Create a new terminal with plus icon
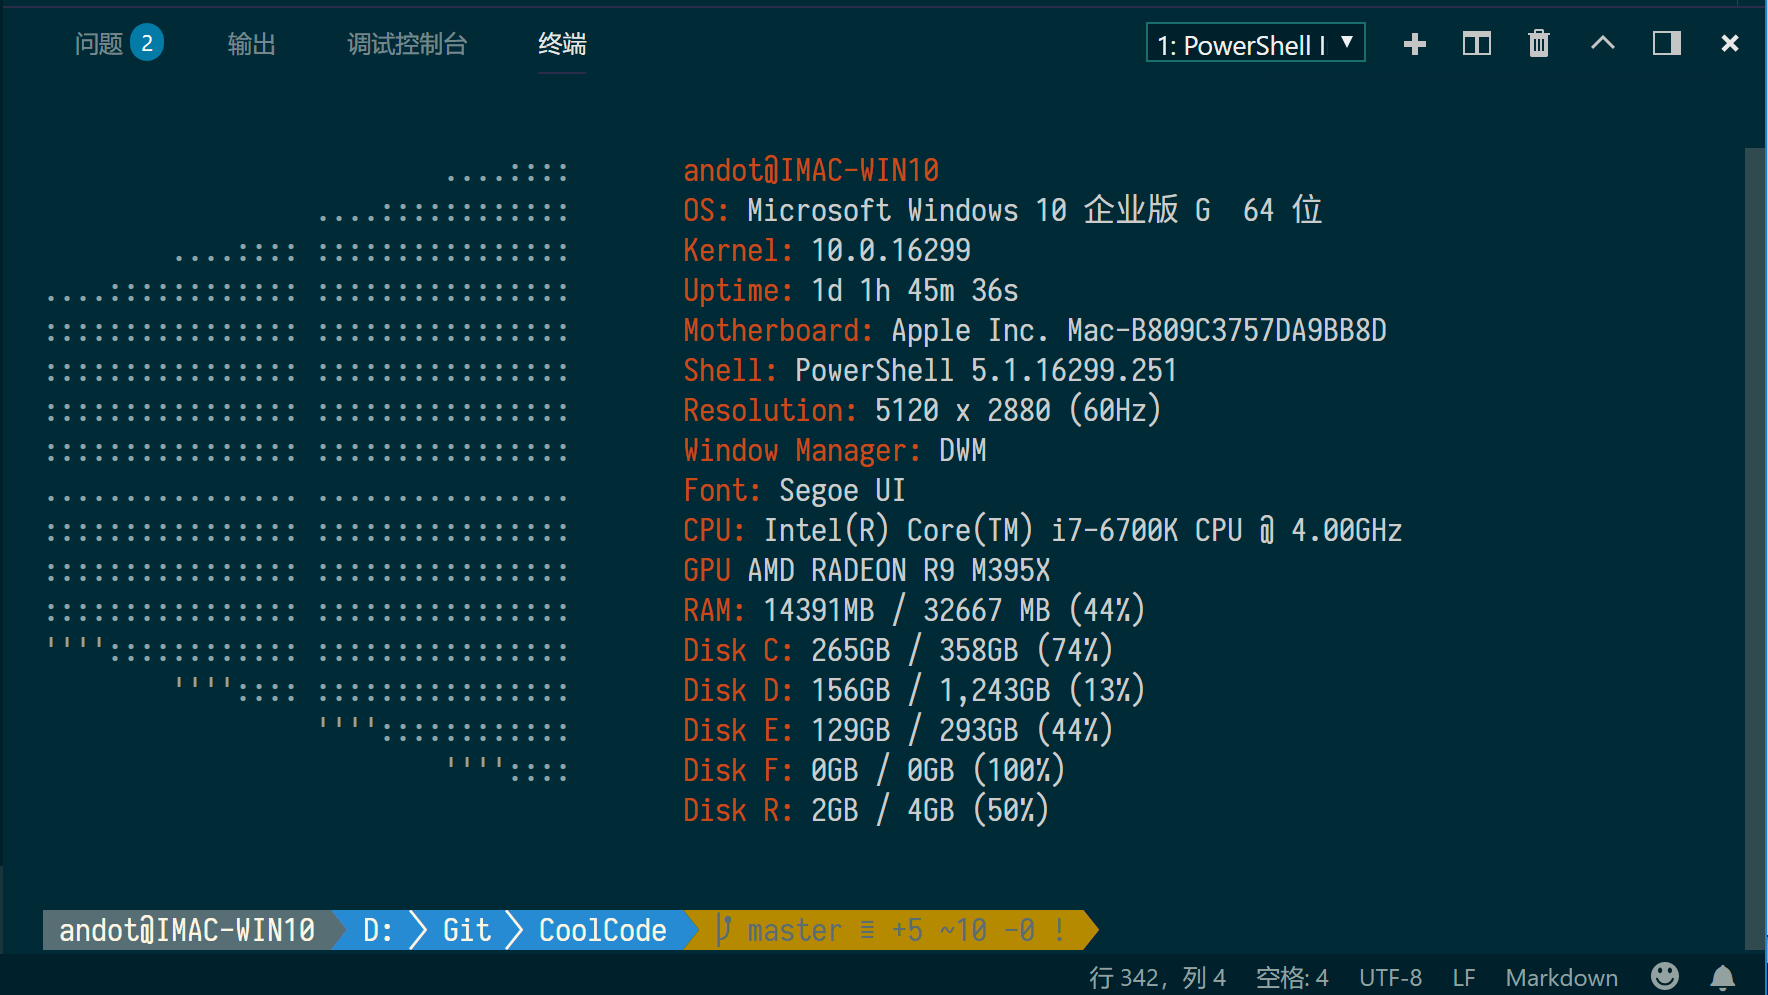 pyautogui.click(x=1414, y=44)
